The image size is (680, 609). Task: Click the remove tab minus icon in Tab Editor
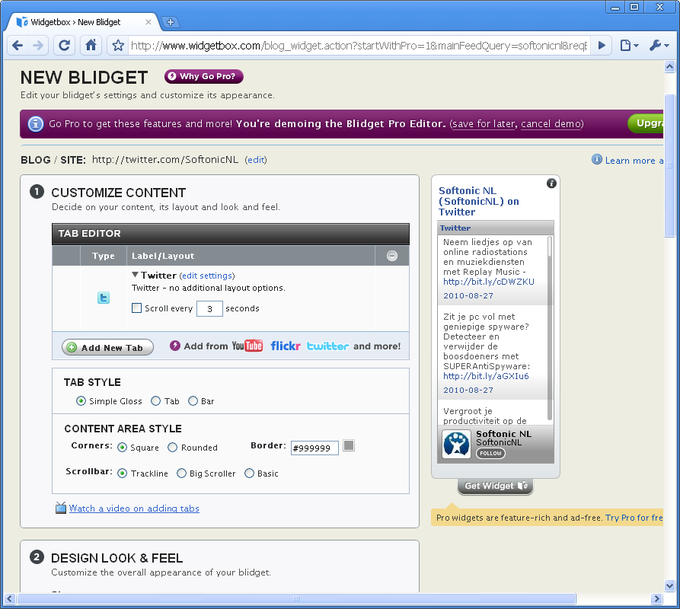(x=392, y=256)
